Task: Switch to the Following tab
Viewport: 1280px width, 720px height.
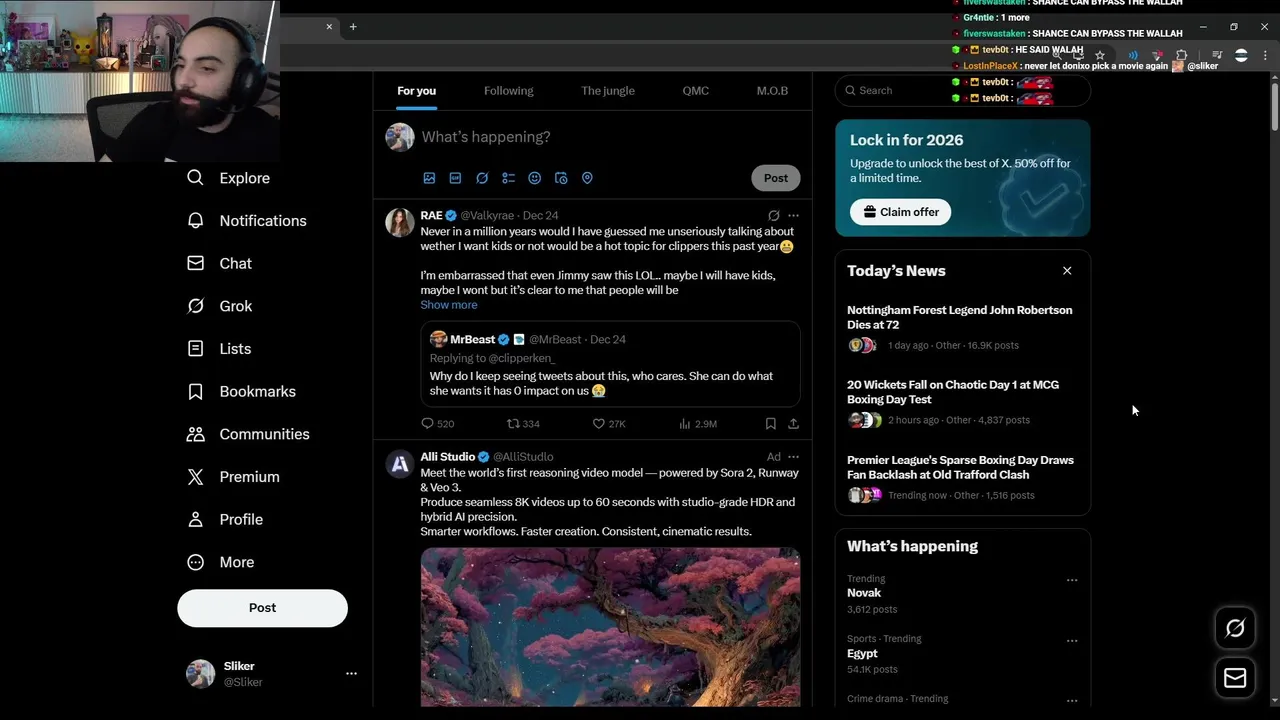Action: [509, 91]
